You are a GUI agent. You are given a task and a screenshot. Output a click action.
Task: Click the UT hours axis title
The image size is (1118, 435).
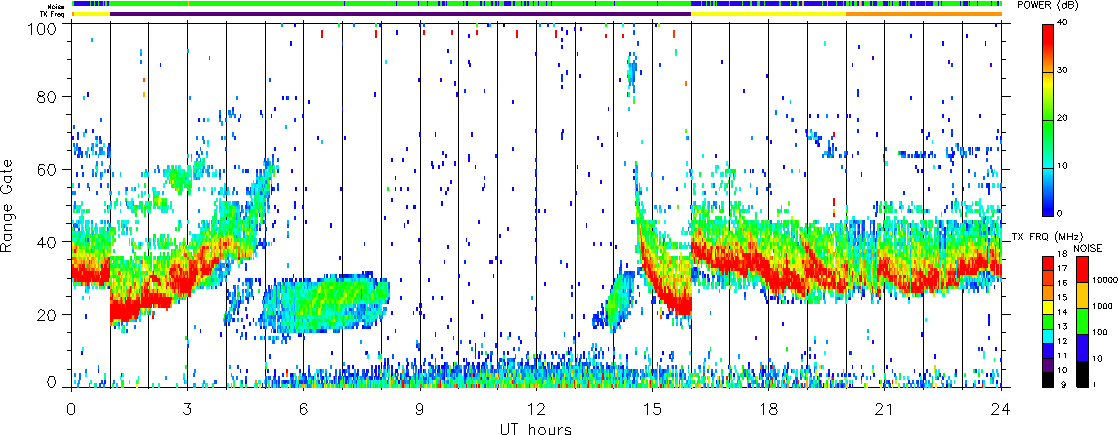click(536, 428)
